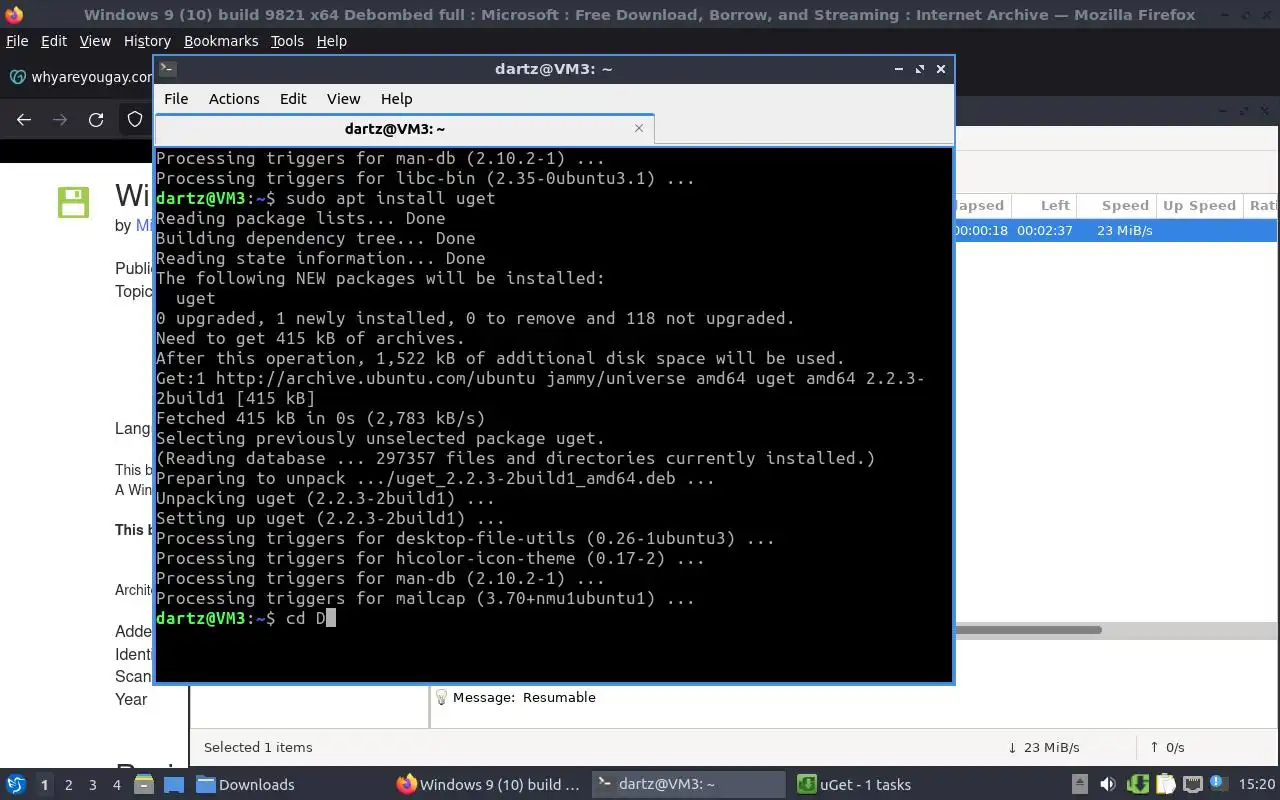This screenshot has width=1280, height=800.
Task: Click the terminal icon in terminal title bar
Action: pyautogui.click(x=168, y=69)
